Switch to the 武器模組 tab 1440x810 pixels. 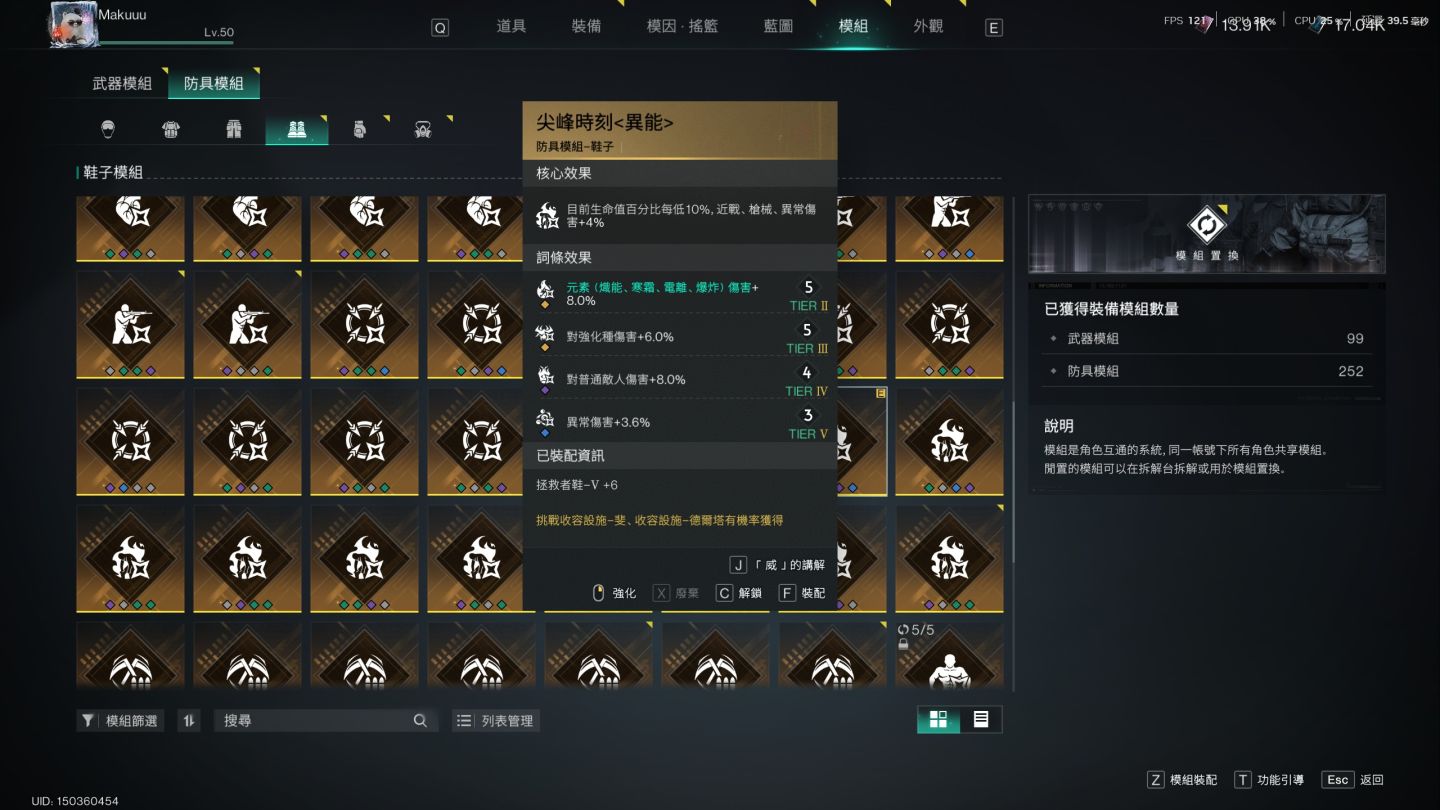[x=122, y=83]
